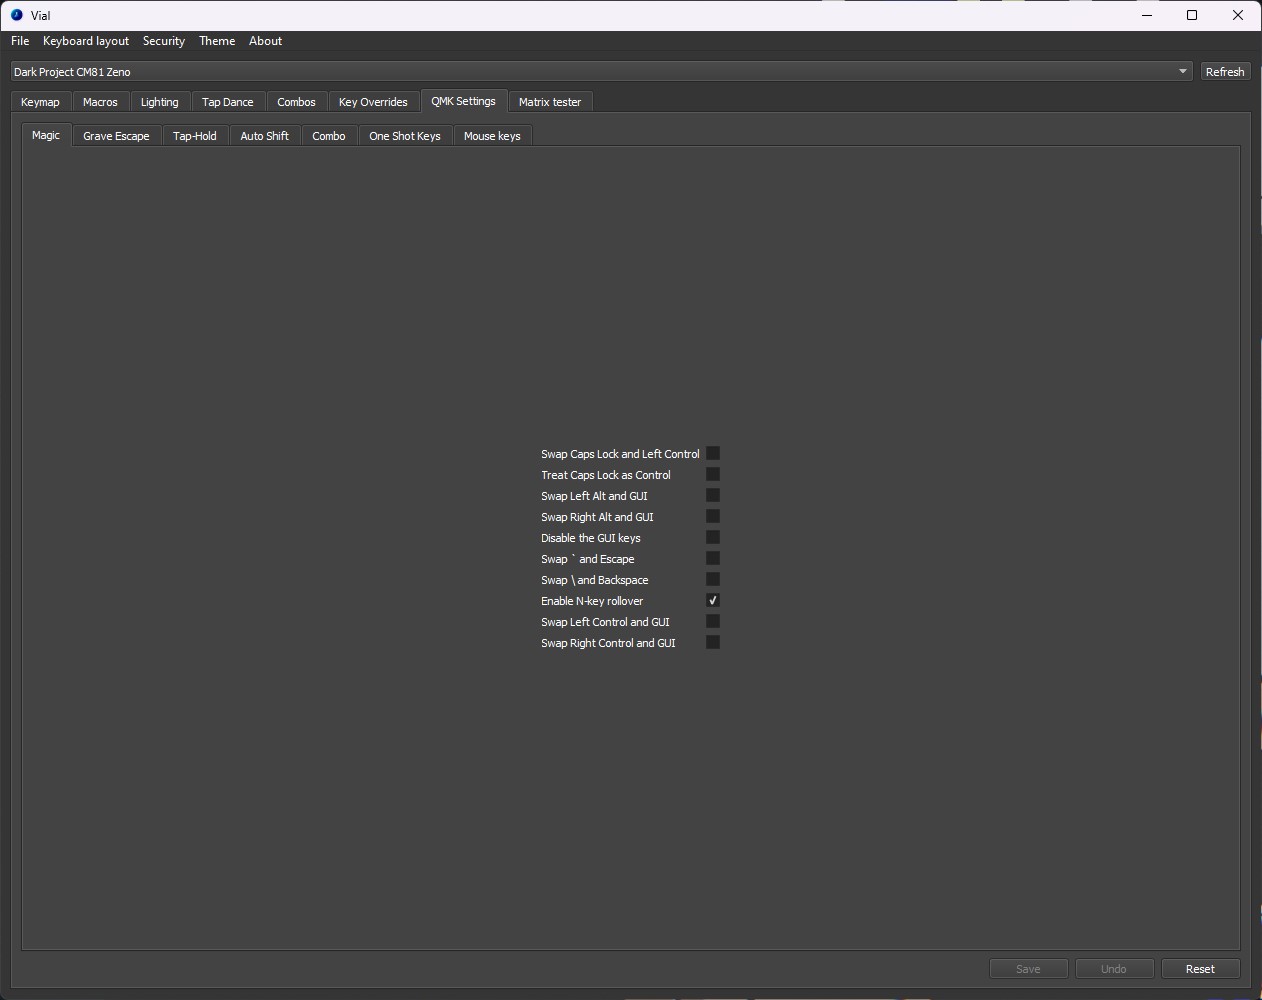Toggle Swap ` and Escape checkbox
The height and width of the screenshot is (1000, 1262).
pos(713,559)
